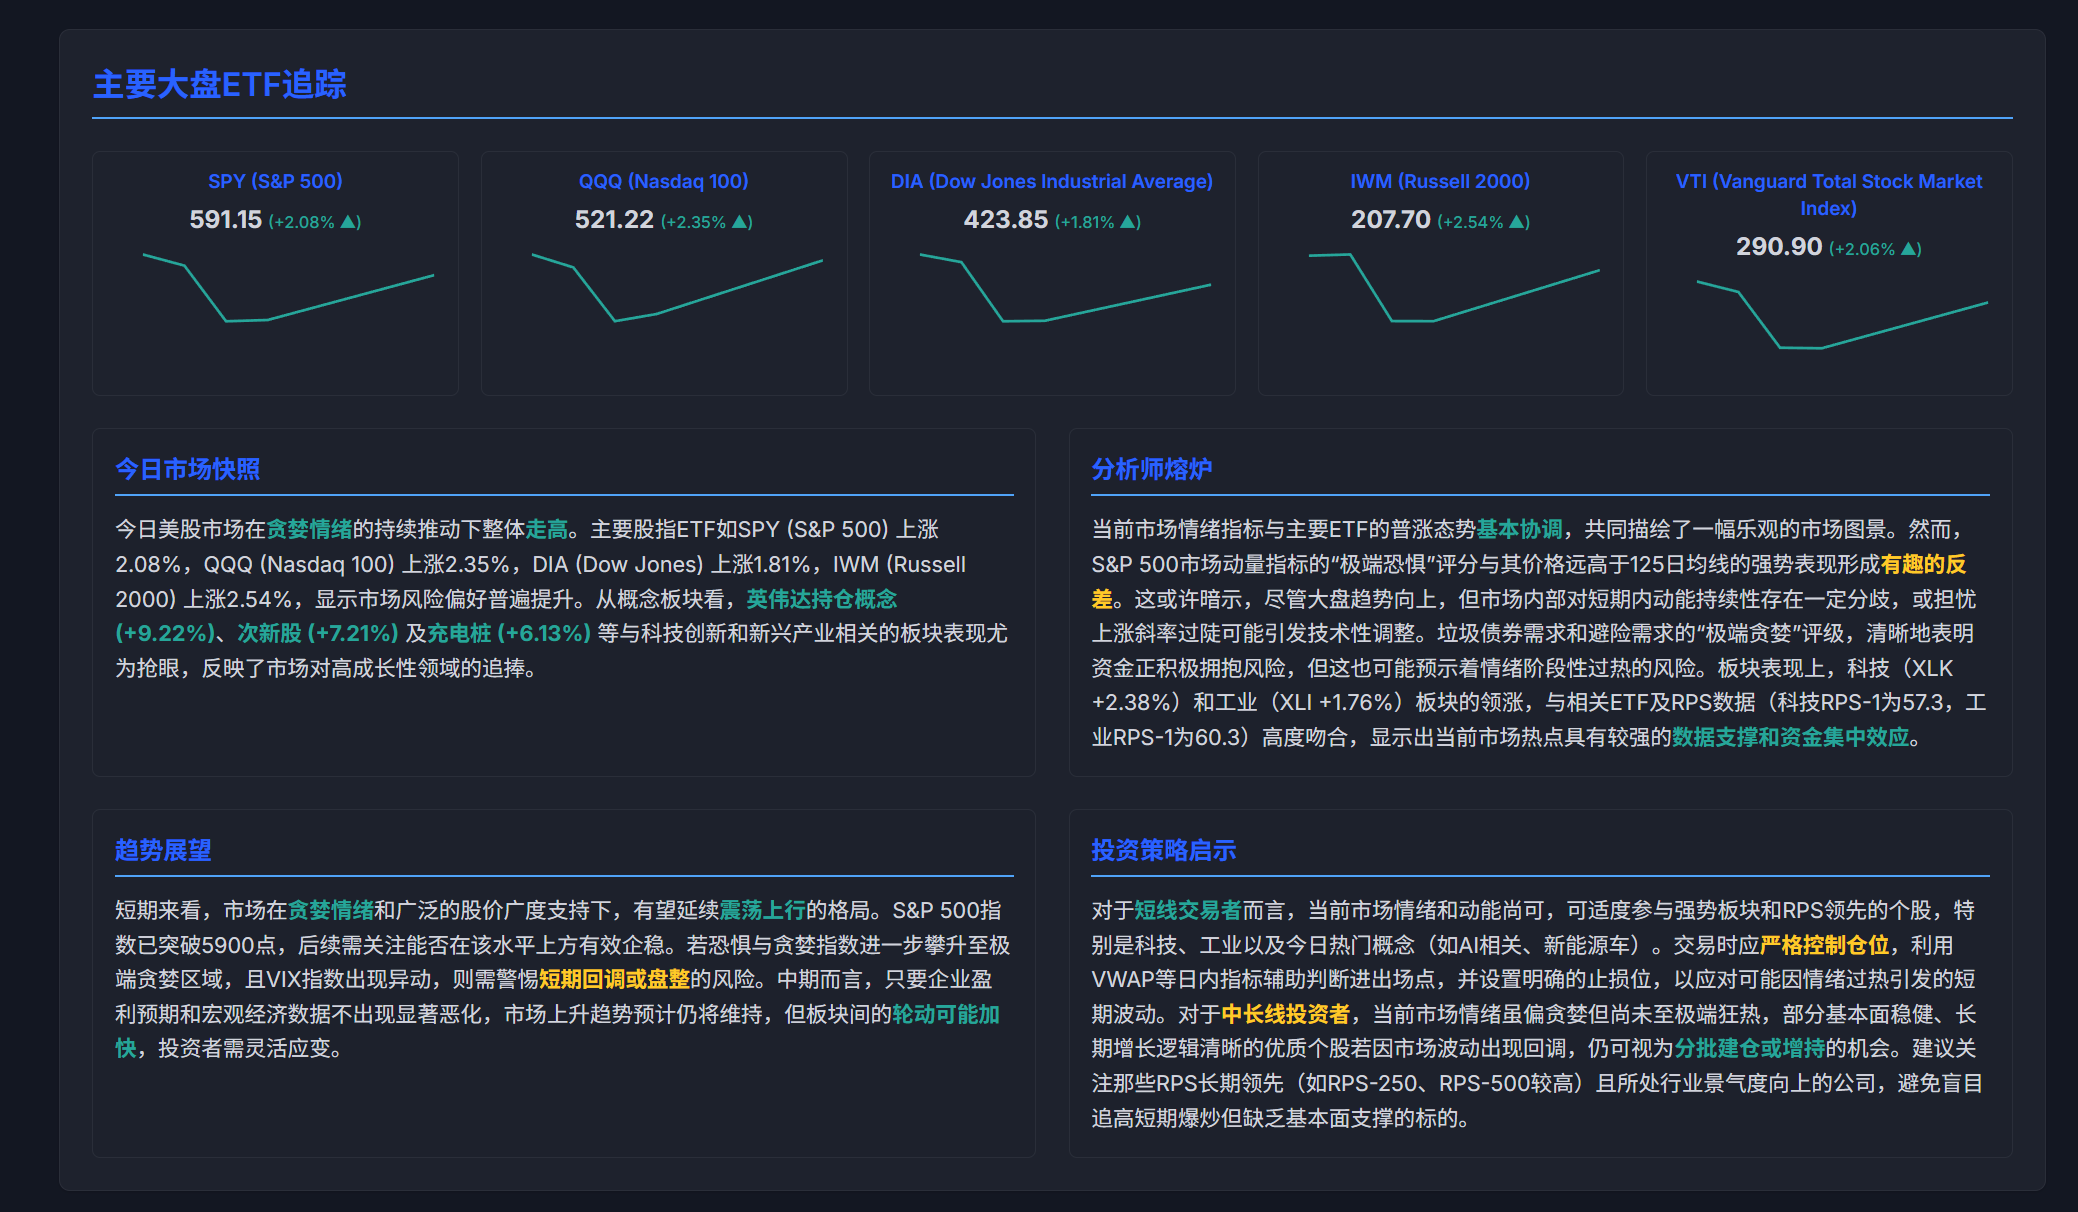Click highlighted 充电桩 (+6.13%)
The width and height of the screenshot is (2078, 1212).
(x=509, y=633)
